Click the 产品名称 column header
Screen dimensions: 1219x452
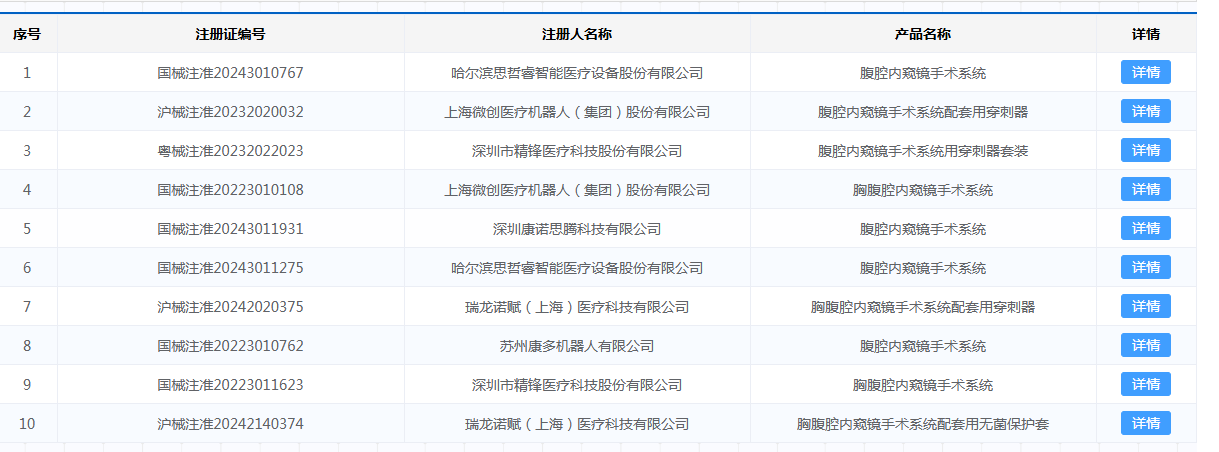[923, 34]
